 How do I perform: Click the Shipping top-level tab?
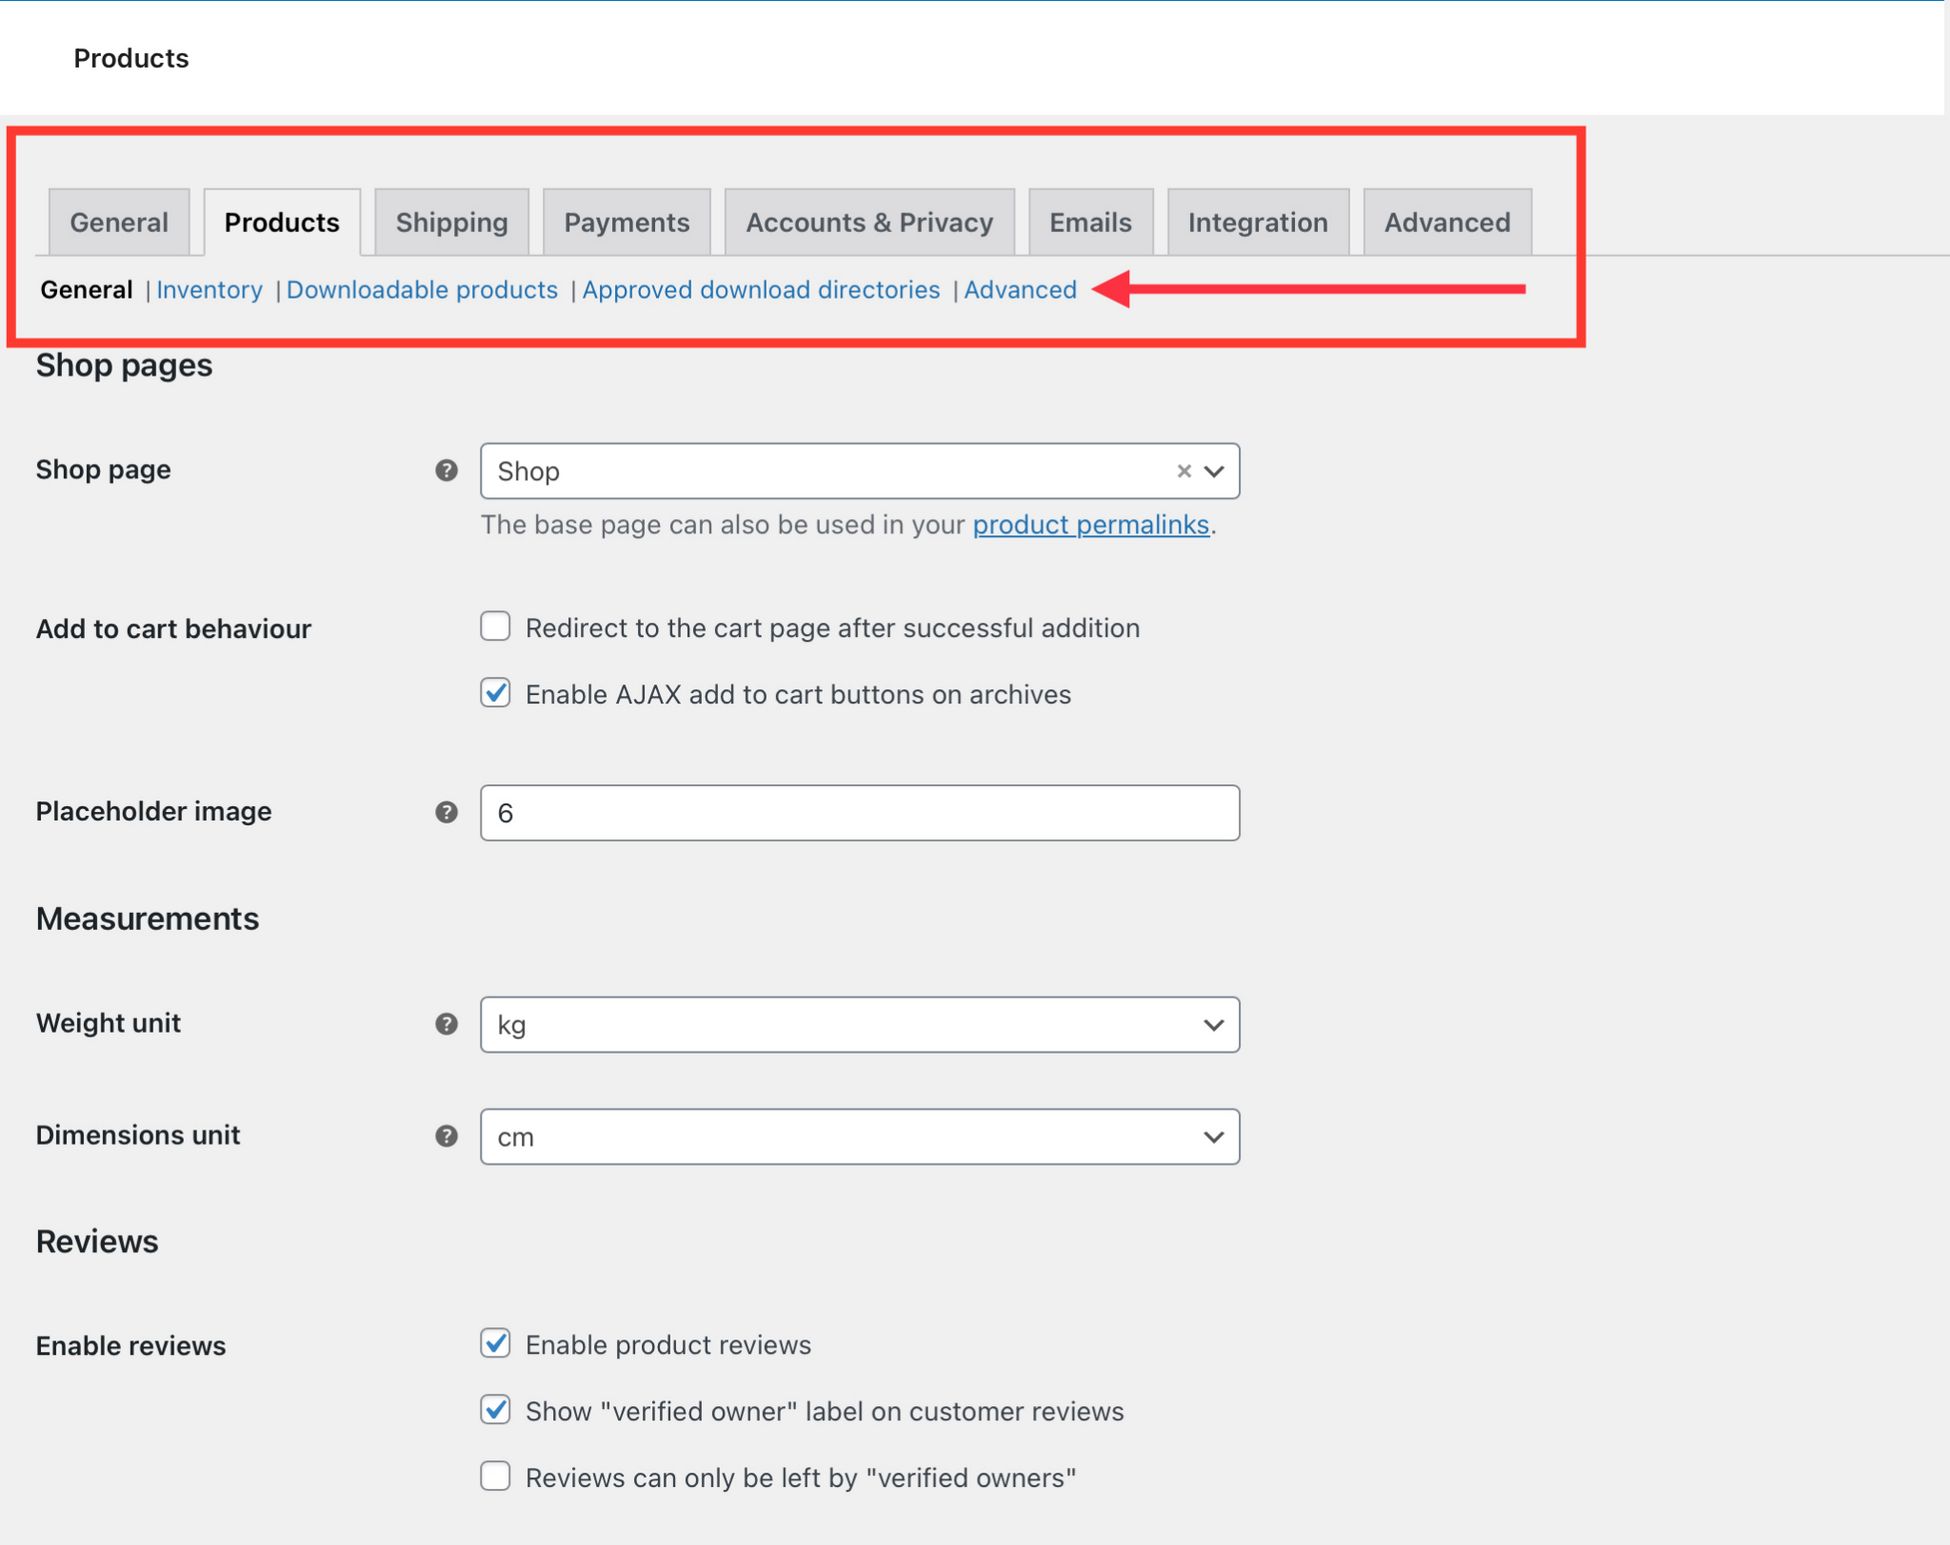(x=451, y=222)
